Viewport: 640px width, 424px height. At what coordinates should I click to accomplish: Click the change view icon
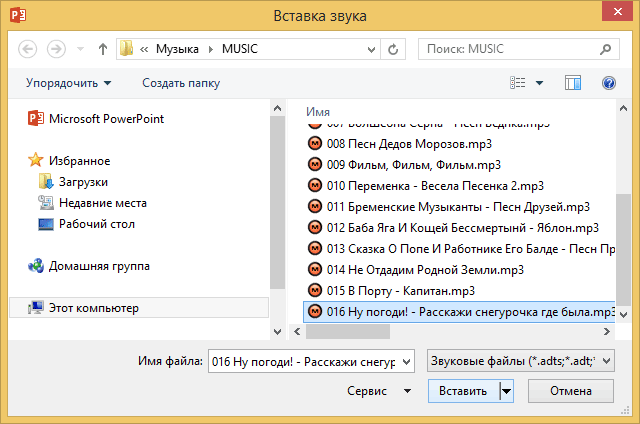pos(518,83)
